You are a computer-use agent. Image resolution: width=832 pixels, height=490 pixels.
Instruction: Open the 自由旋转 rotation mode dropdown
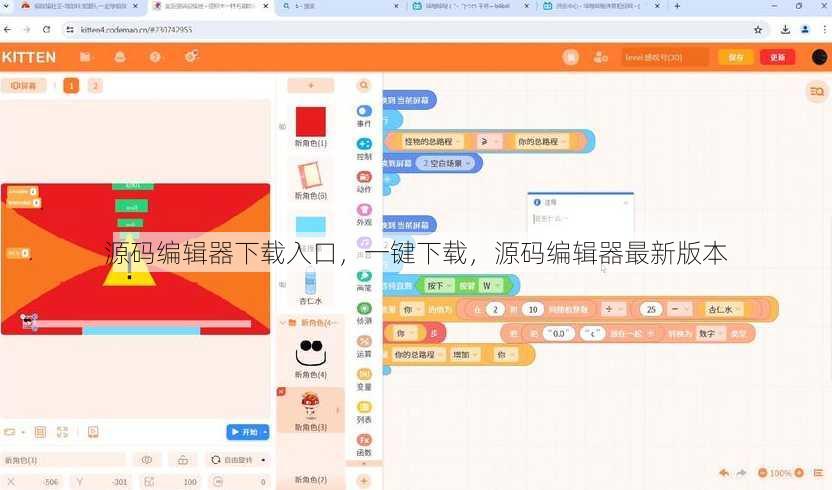click(238, 460)
